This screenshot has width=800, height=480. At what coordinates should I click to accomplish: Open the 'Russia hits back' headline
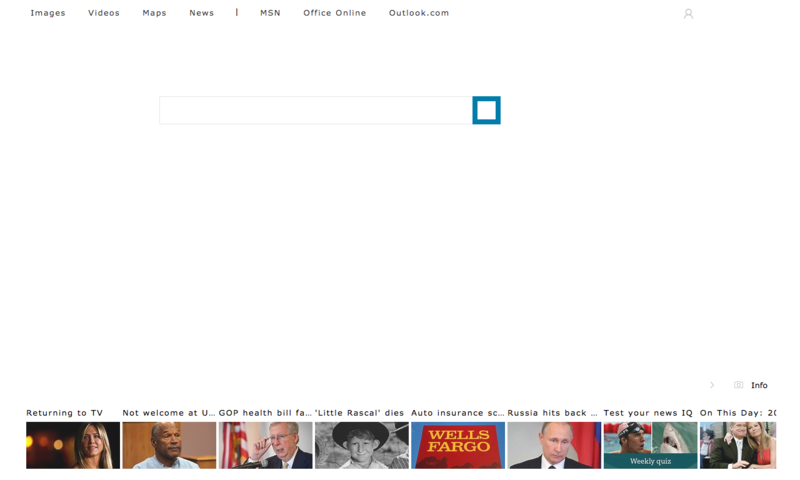(552, 413)
